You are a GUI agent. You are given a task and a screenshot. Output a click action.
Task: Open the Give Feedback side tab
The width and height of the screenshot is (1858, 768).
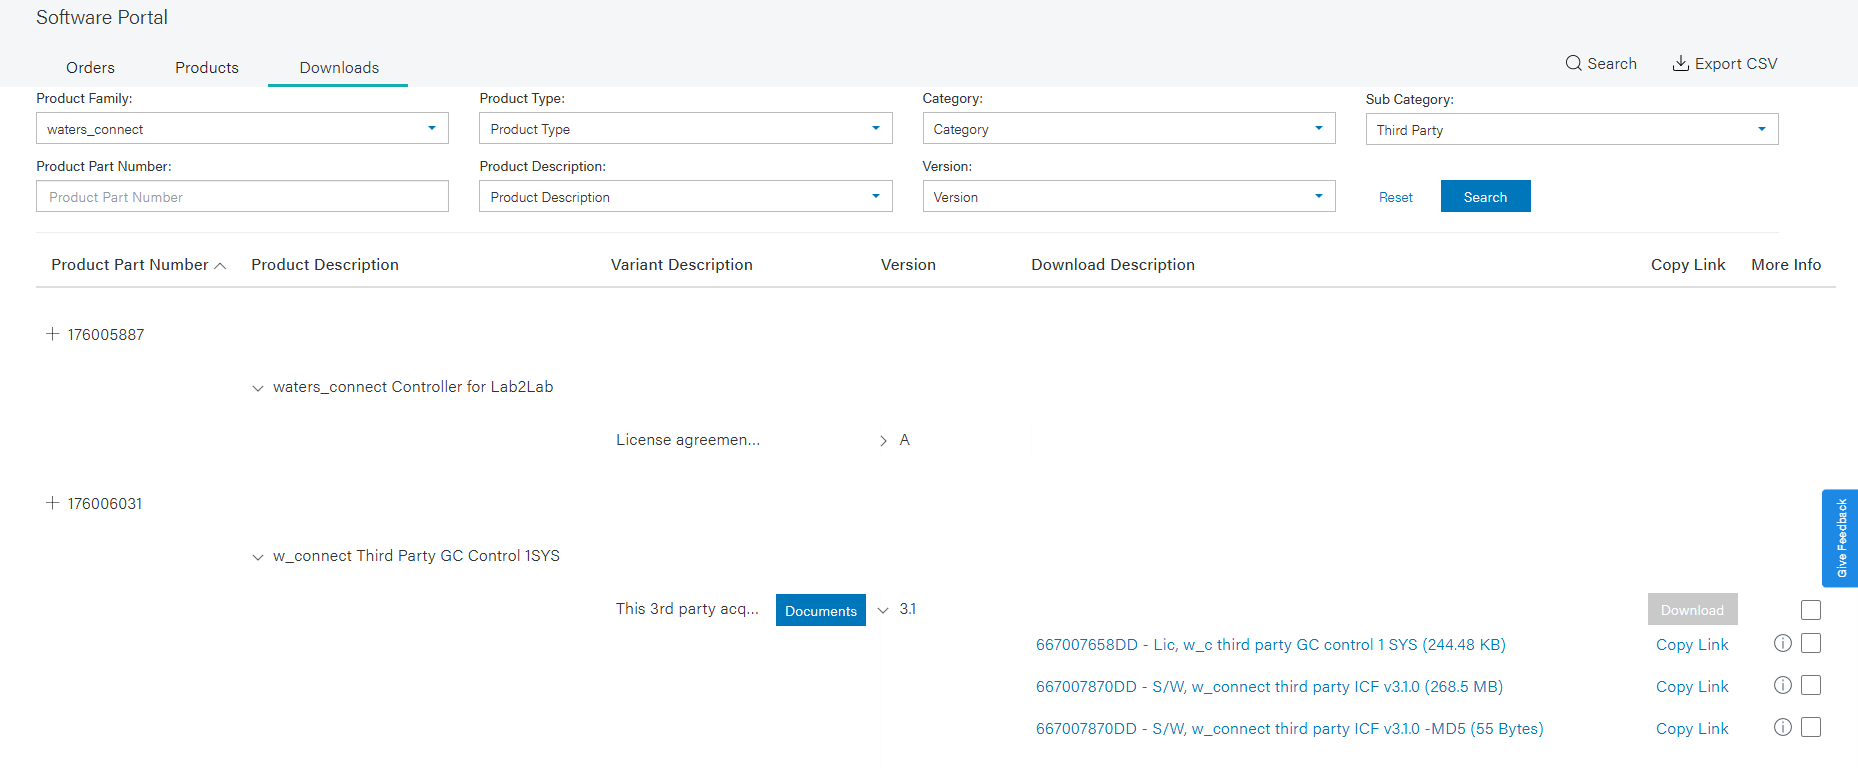click(1840, 538)
